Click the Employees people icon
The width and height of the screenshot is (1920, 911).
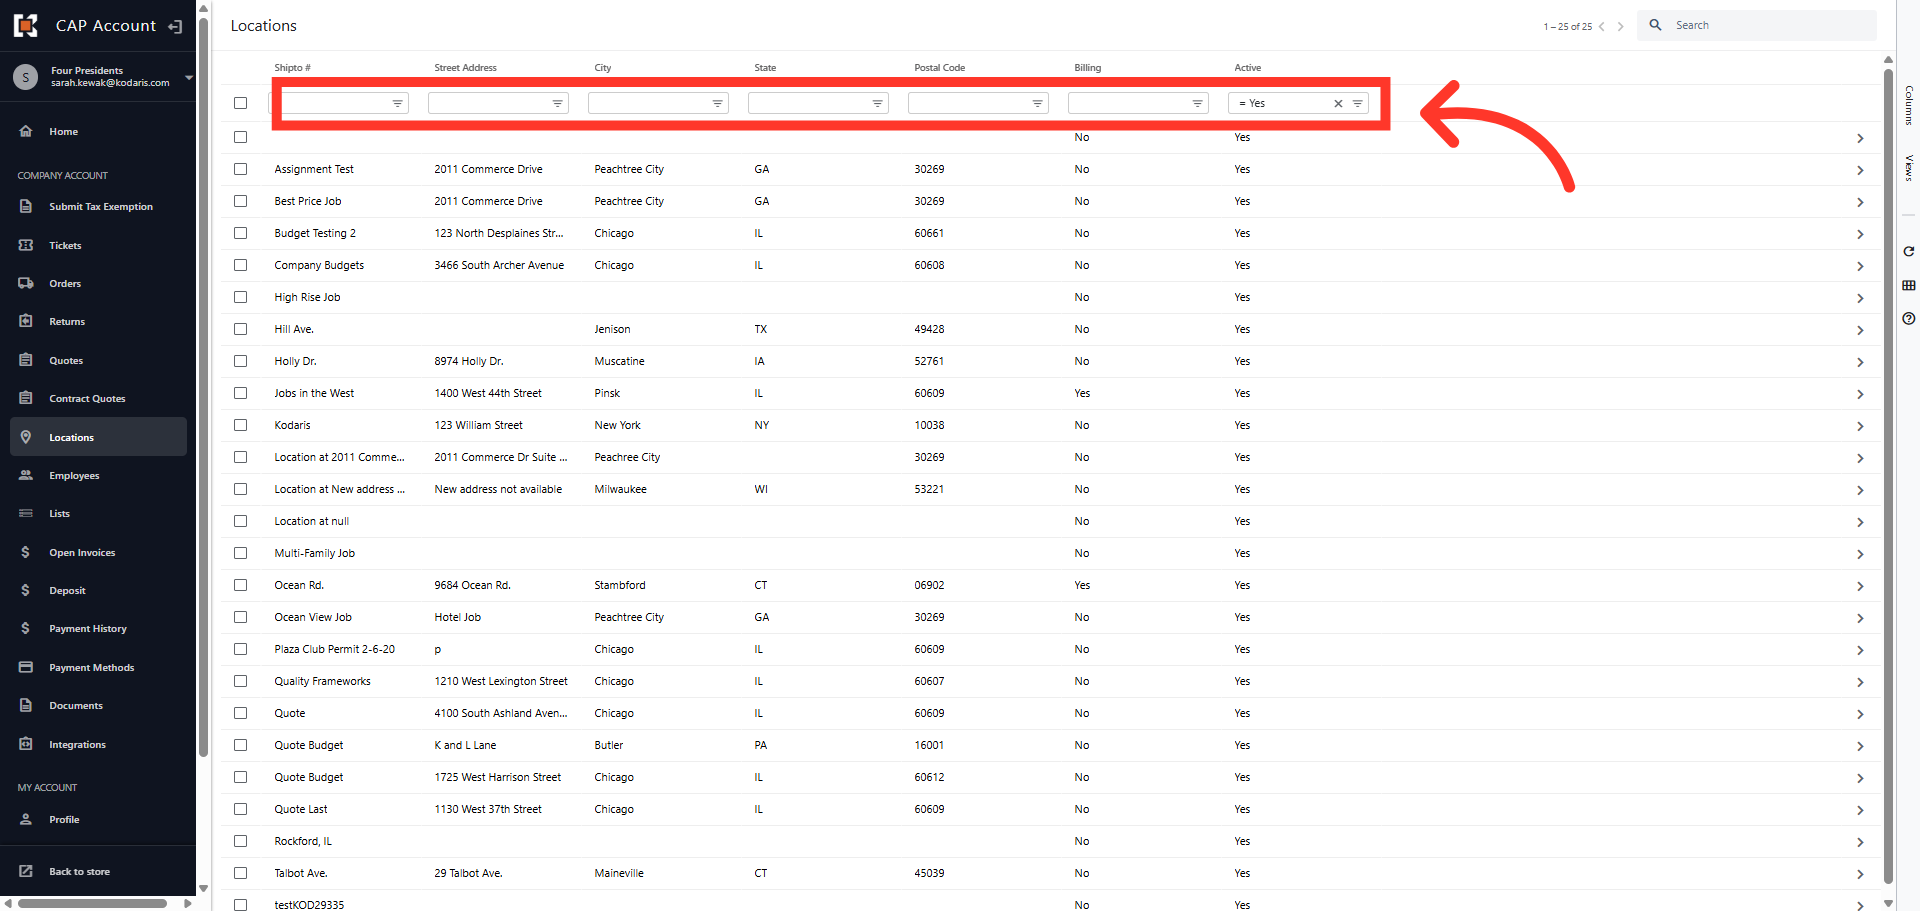26,475
